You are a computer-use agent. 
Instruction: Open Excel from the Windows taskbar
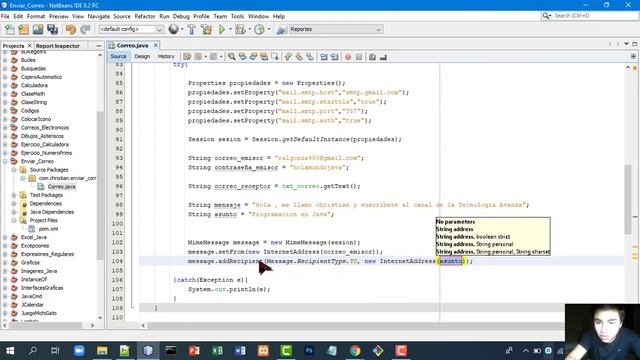[217, 351]
